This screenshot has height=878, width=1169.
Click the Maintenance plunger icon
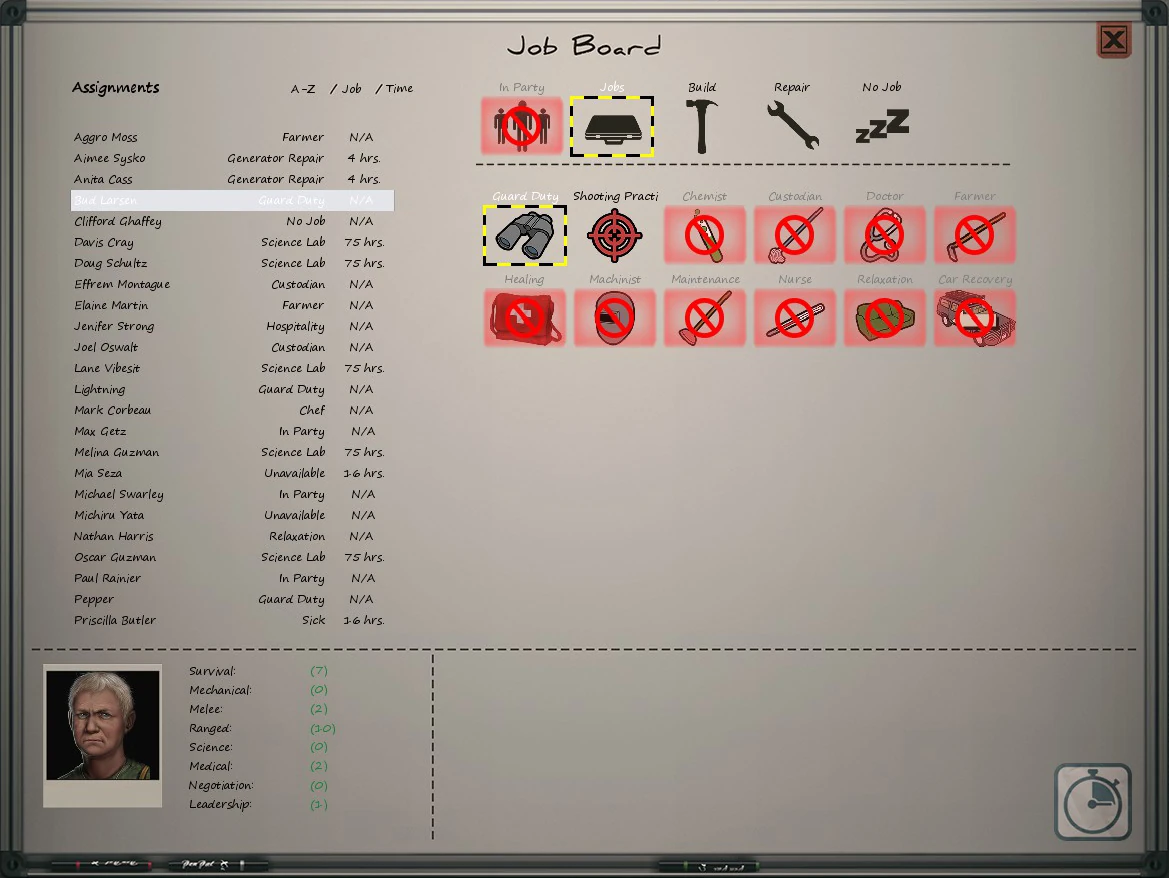[705, 318]
